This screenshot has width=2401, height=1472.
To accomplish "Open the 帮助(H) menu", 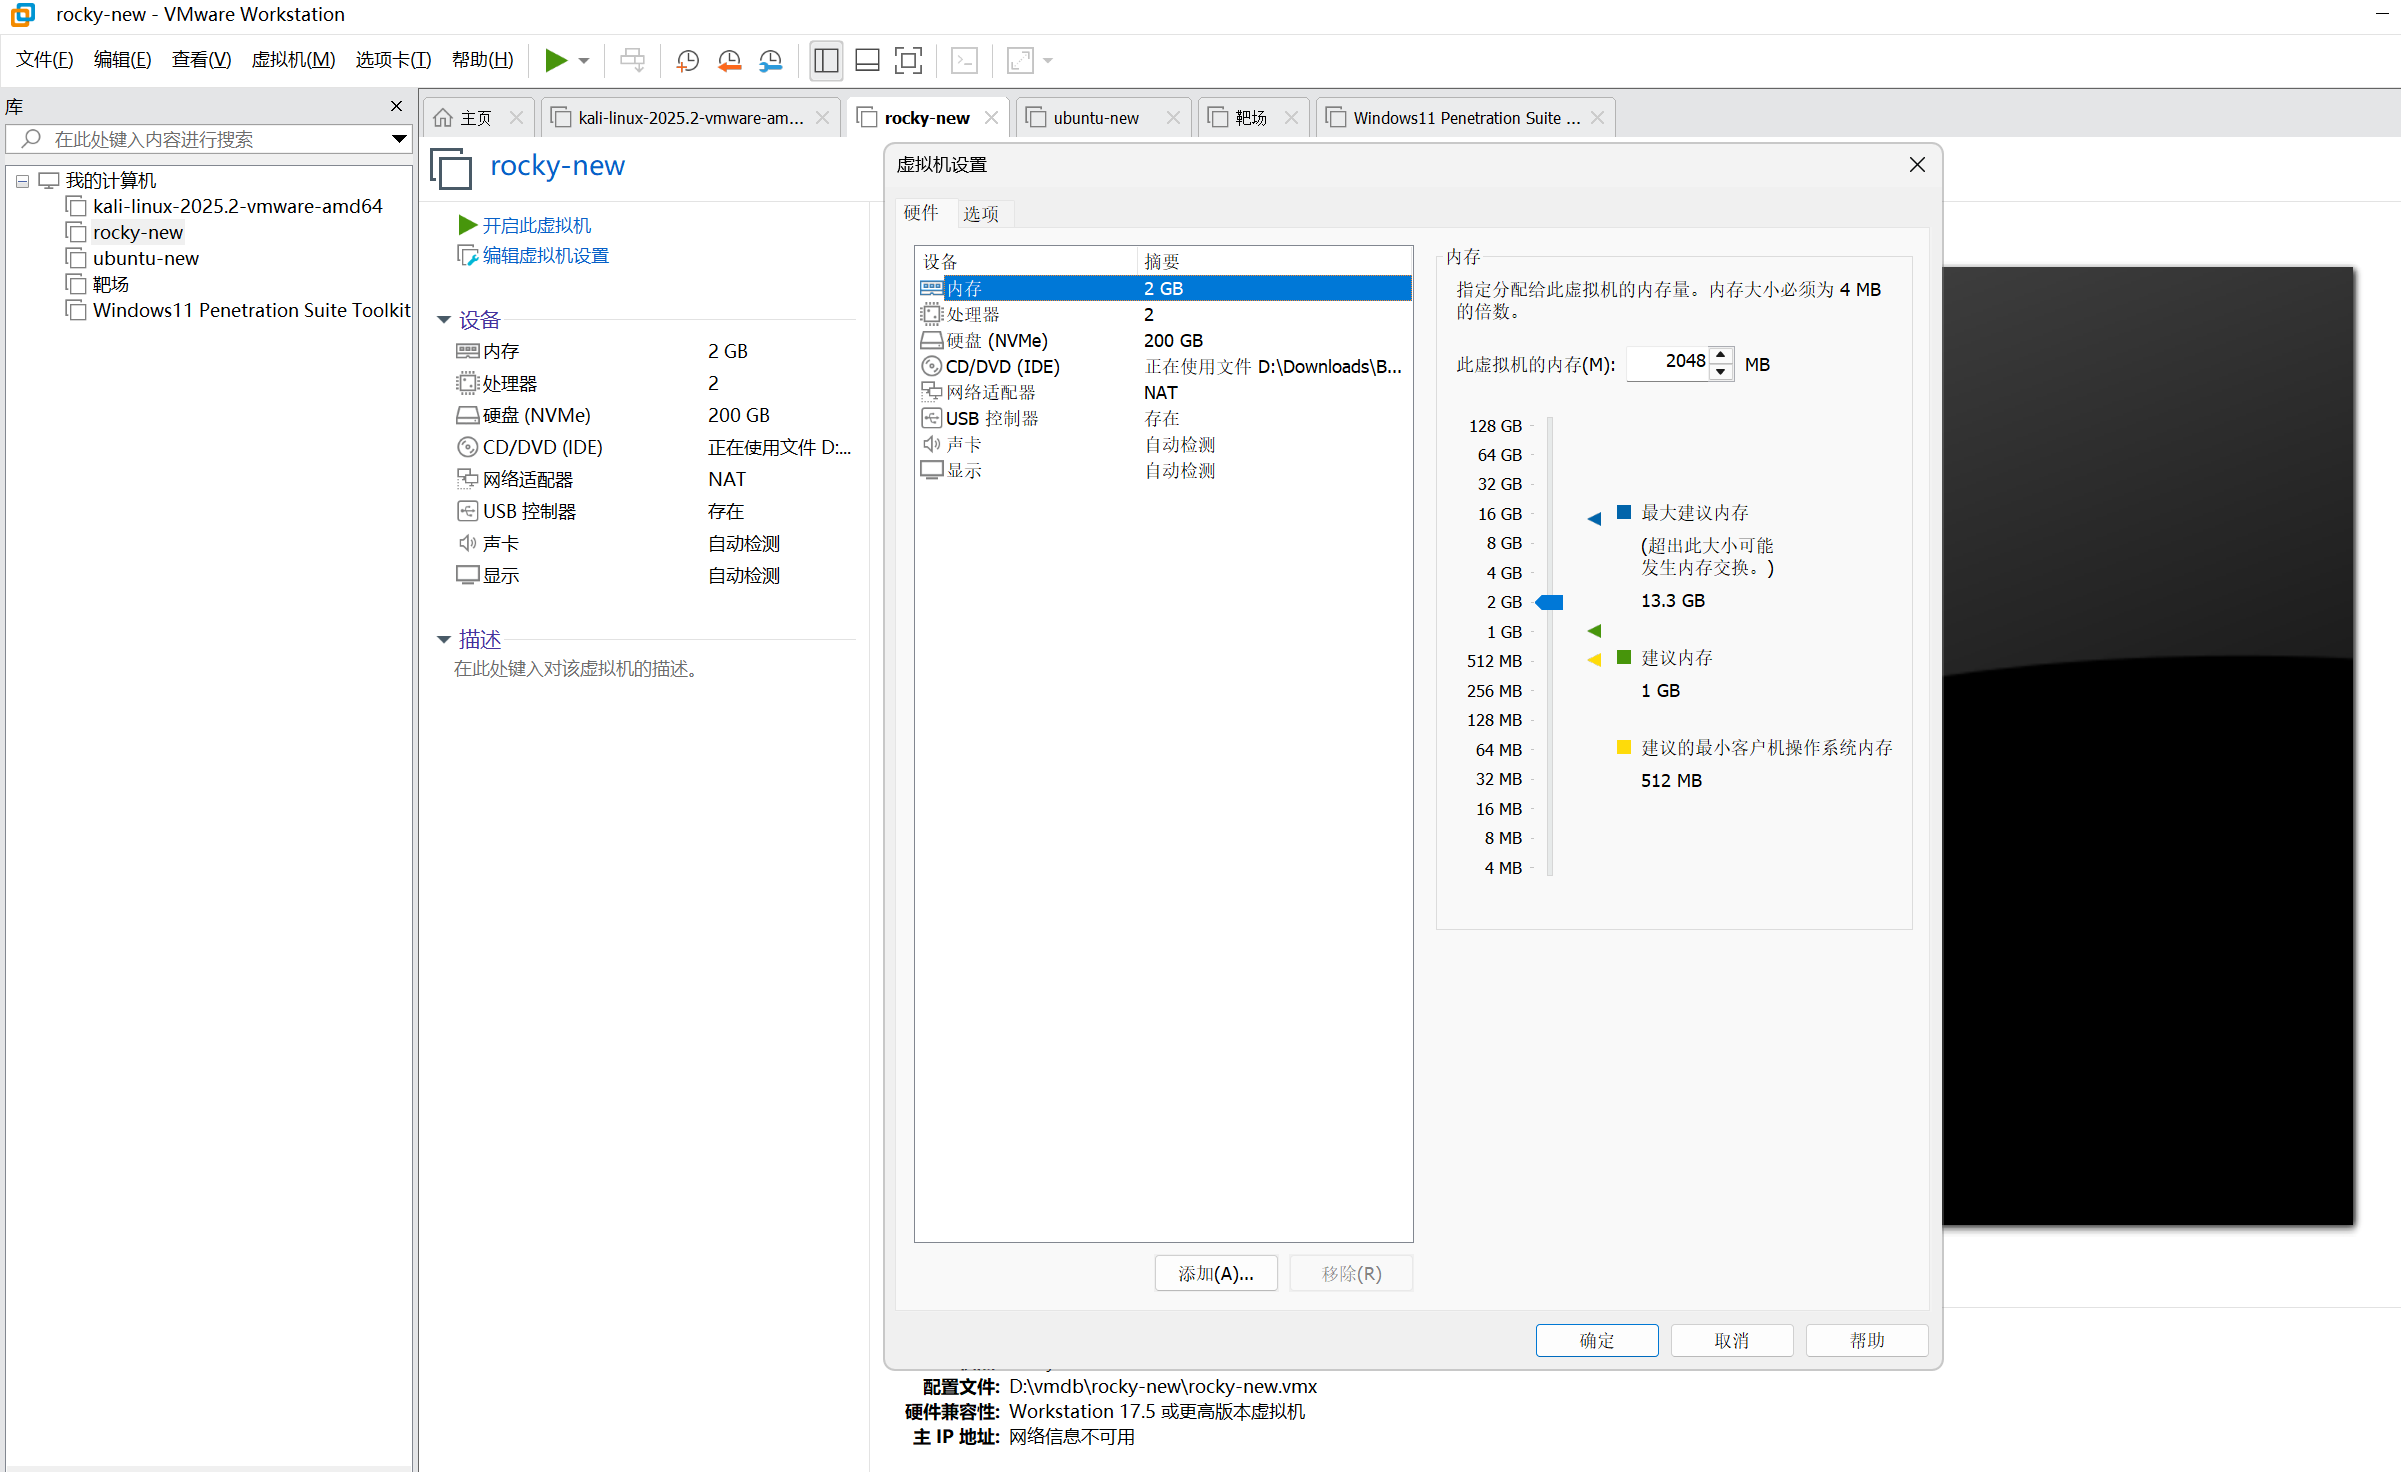I will (x=483, y=60).
